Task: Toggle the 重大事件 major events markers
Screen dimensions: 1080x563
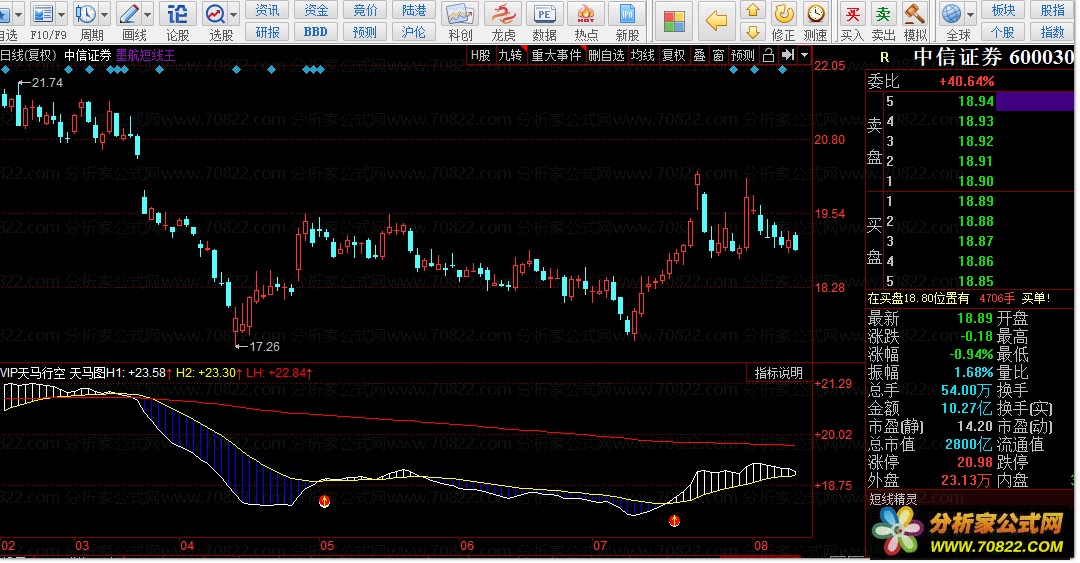Action: [557, 55]
